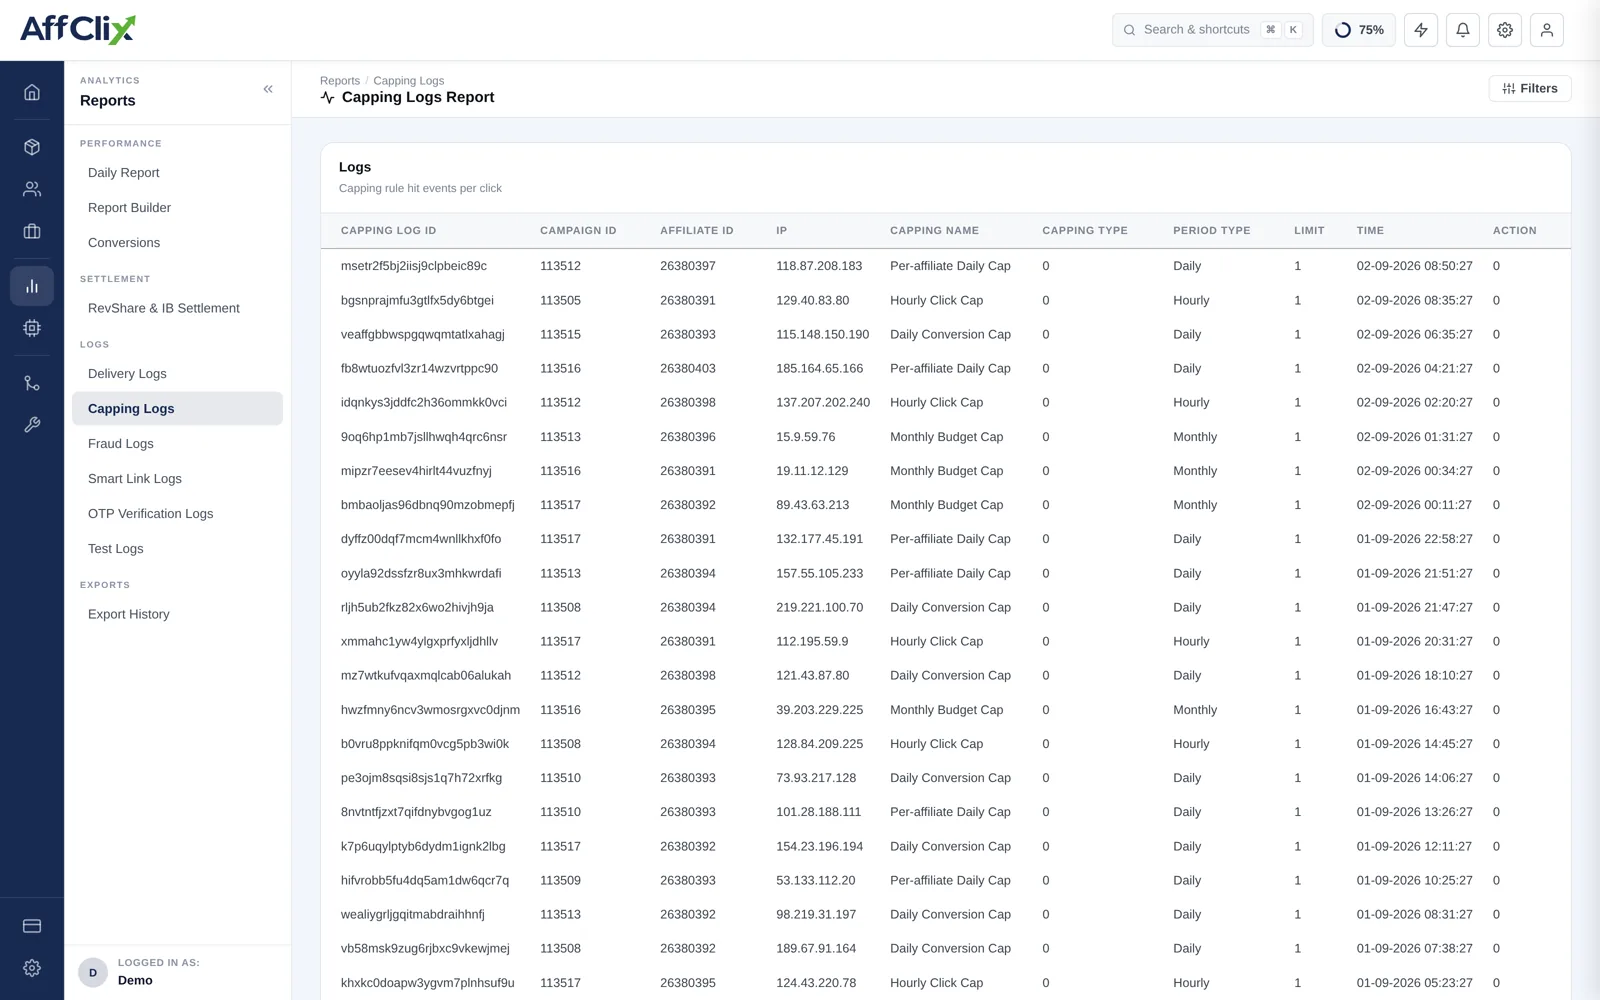Click IP address 189.67.91.164
1600x1000 pixels.
pyautogui.click(x=816, y=948)
